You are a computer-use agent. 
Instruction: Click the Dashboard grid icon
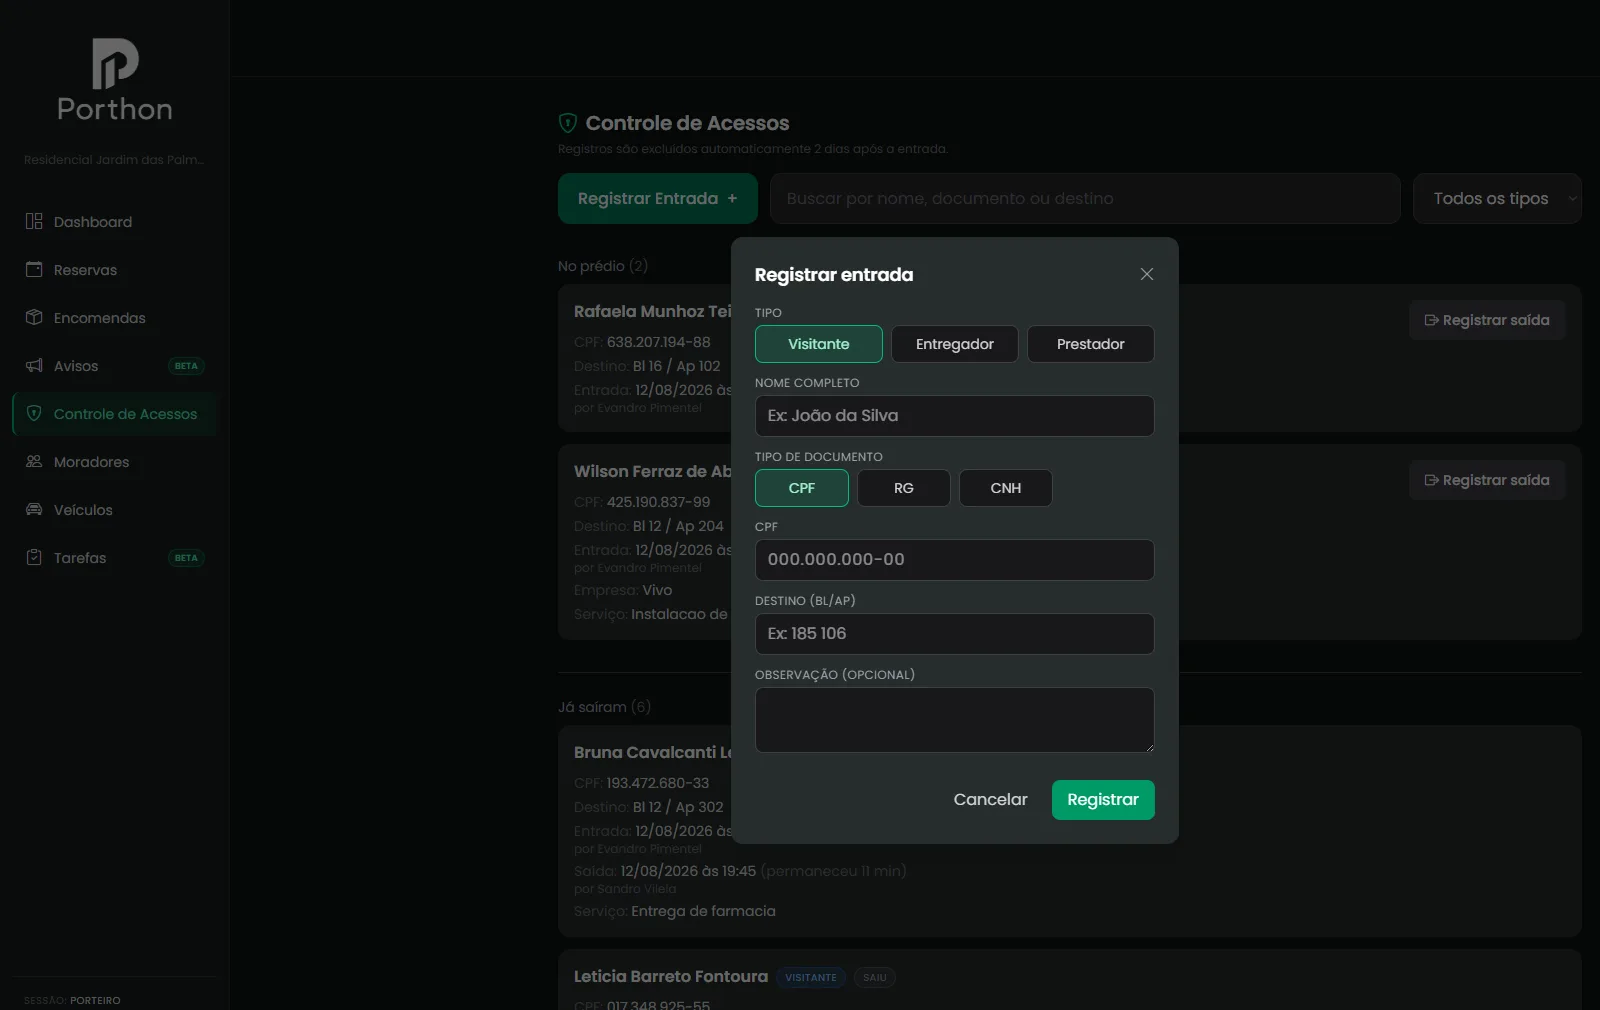click(34, 221)
